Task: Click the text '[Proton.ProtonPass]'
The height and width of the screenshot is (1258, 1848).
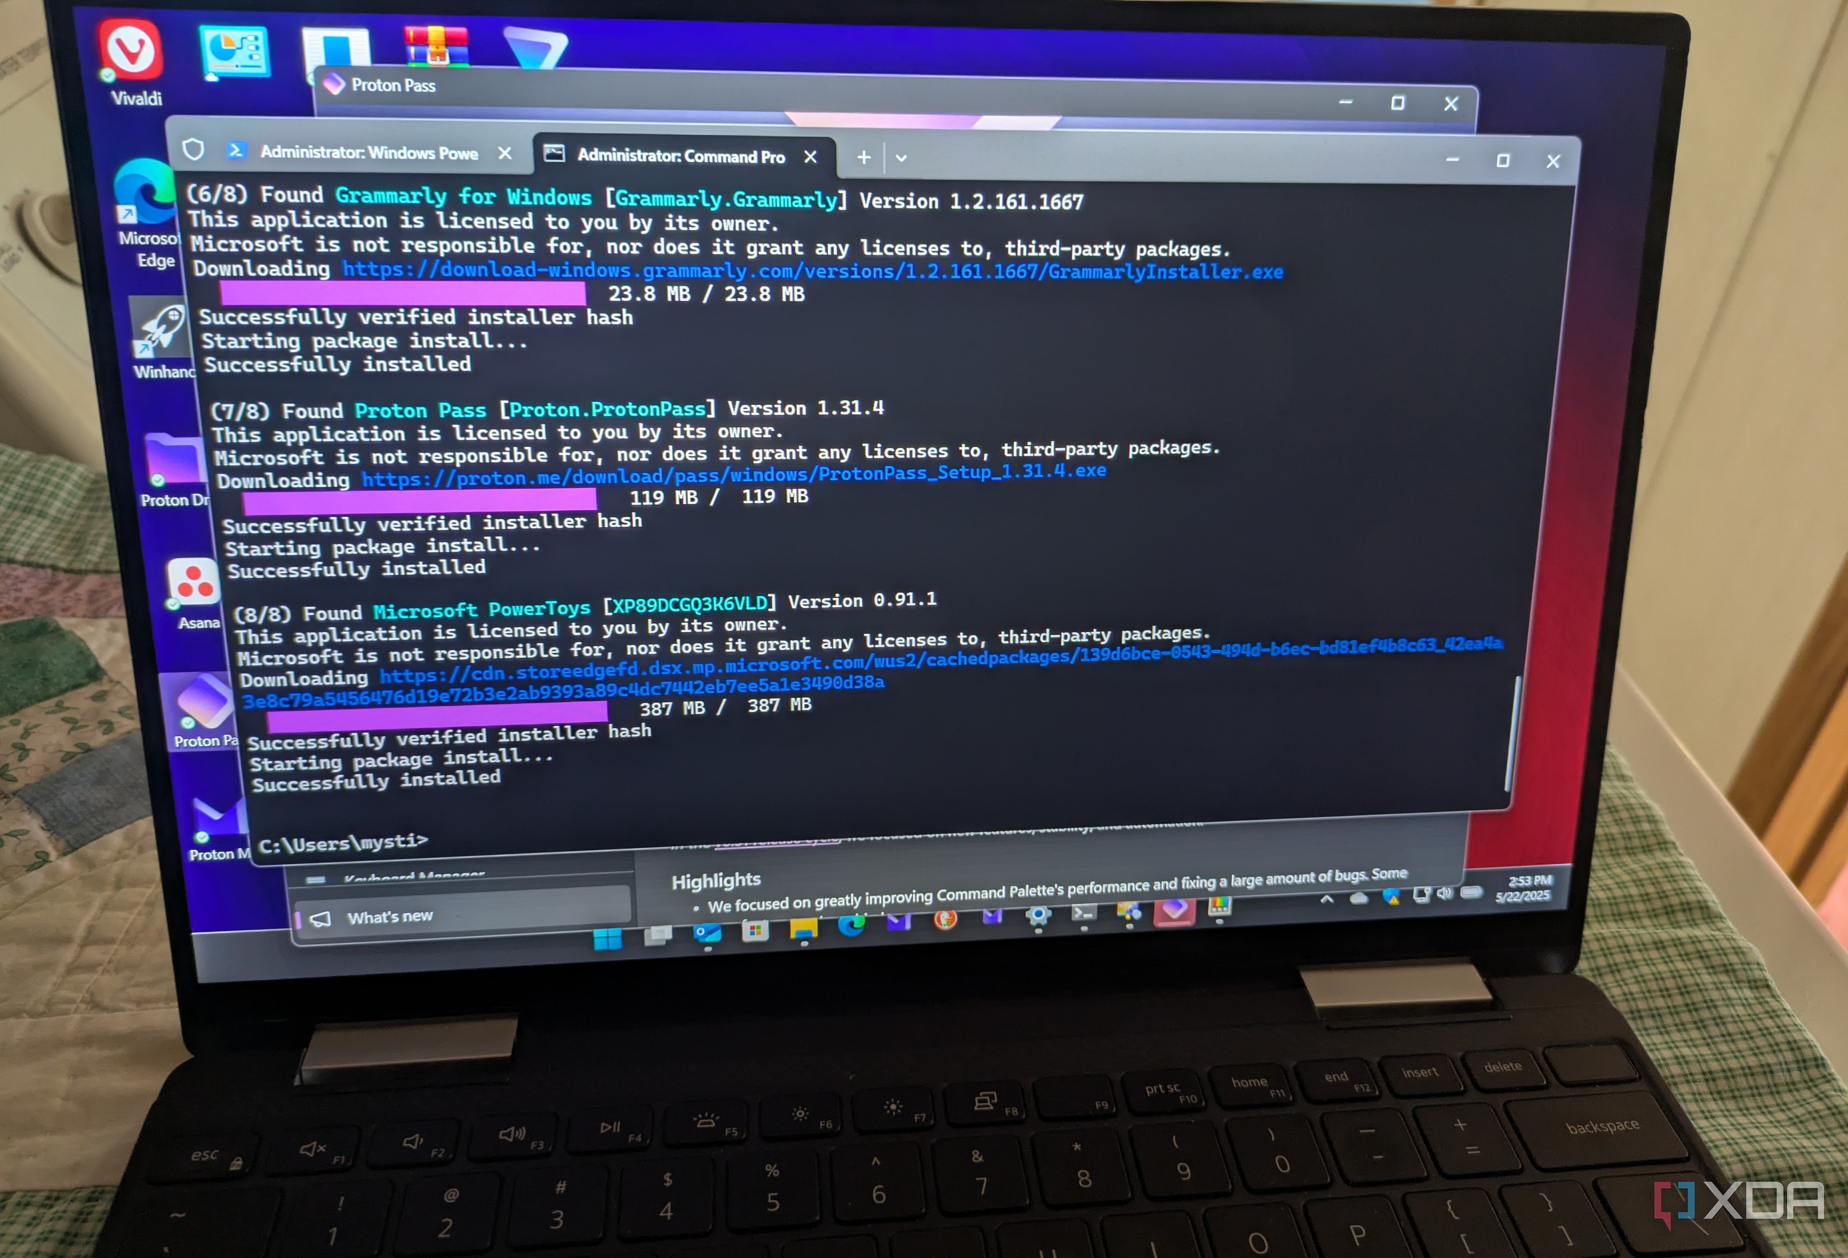Action: (x=607, y=409)
